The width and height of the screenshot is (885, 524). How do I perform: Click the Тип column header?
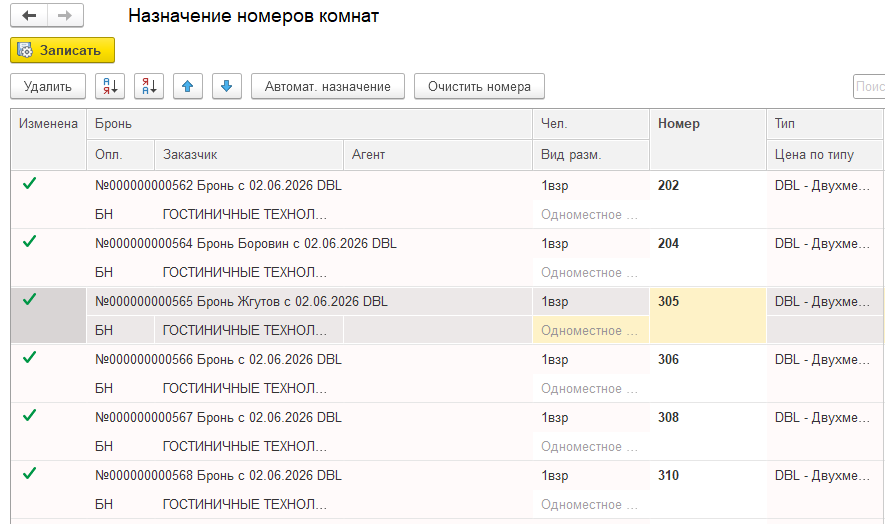[825, 124]
